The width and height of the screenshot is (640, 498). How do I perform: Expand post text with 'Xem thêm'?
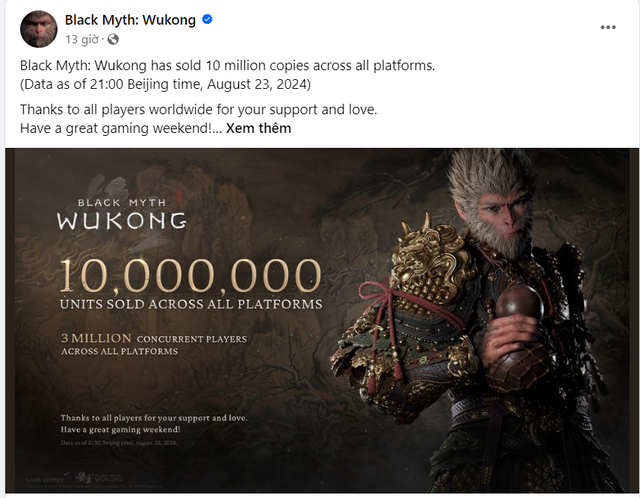258,128
